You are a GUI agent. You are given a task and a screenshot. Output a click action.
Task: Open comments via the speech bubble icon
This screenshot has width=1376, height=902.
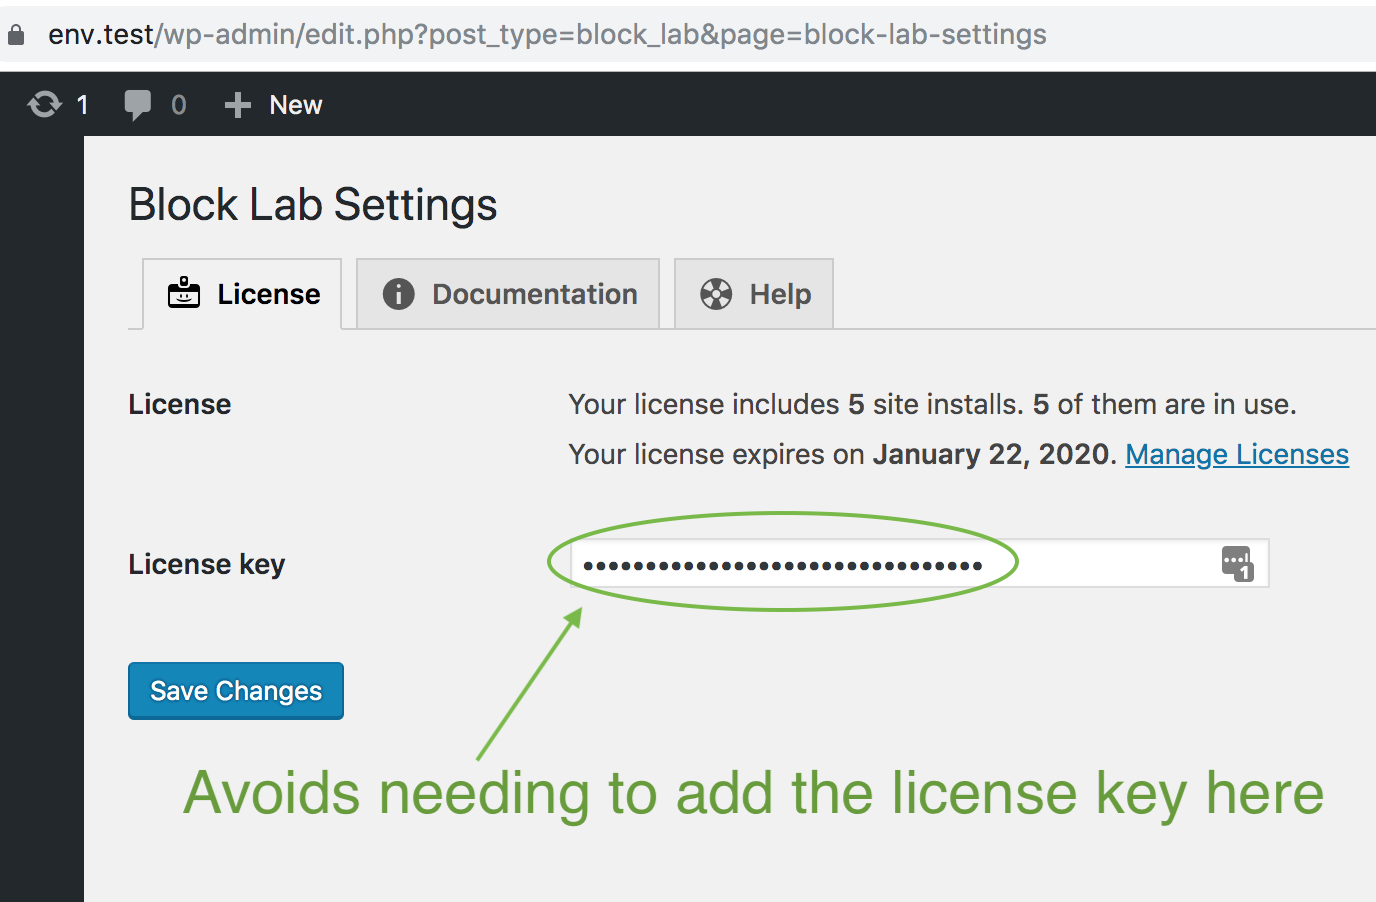(x=139, y=104)
